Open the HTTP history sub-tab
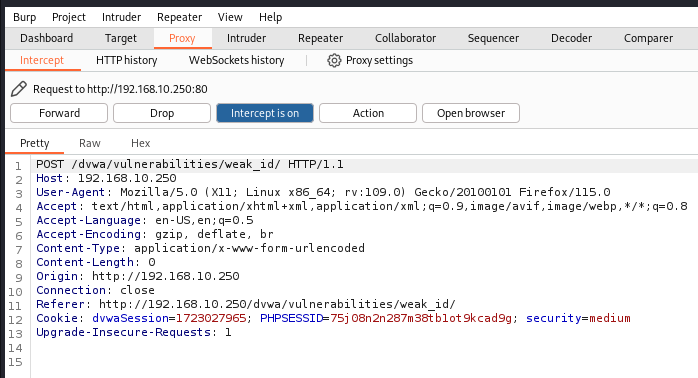This screenshot has height=378, width=698. click(x=126, y=60)
